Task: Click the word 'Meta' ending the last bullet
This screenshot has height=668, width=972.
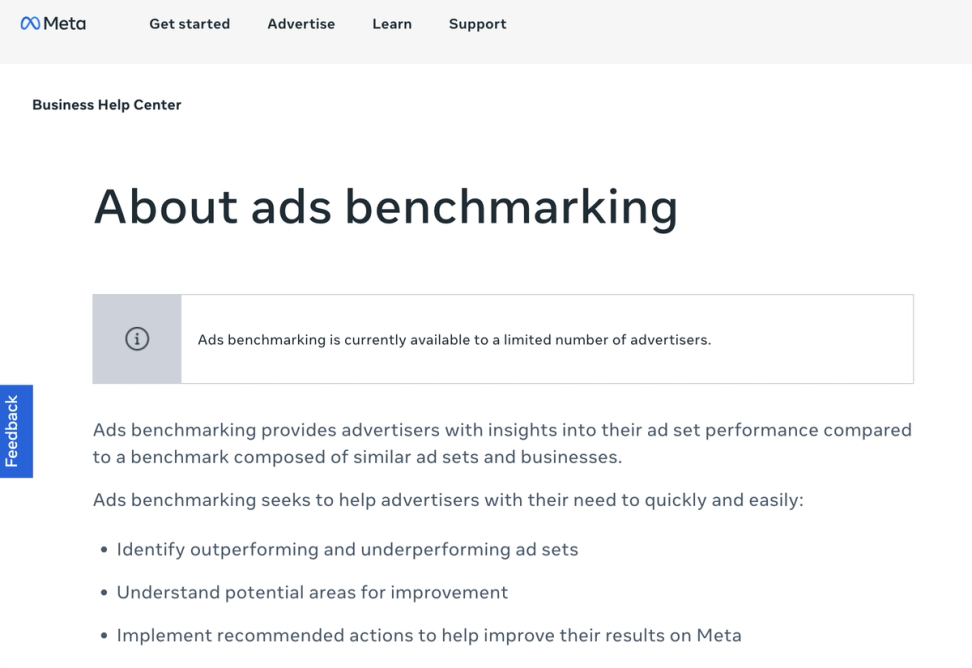Action: coord(720,635)
